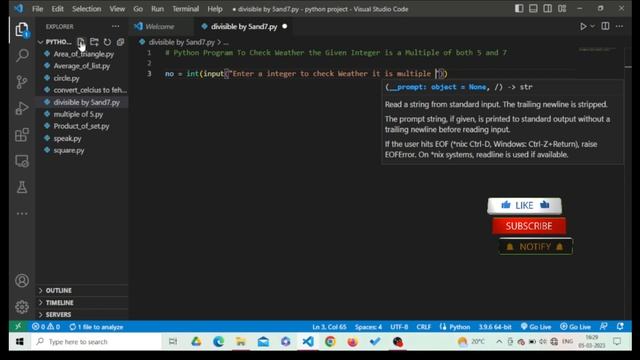Open the File menu
Image resolution: width=640 pixels, height=360 pixels.
(38, 9)
